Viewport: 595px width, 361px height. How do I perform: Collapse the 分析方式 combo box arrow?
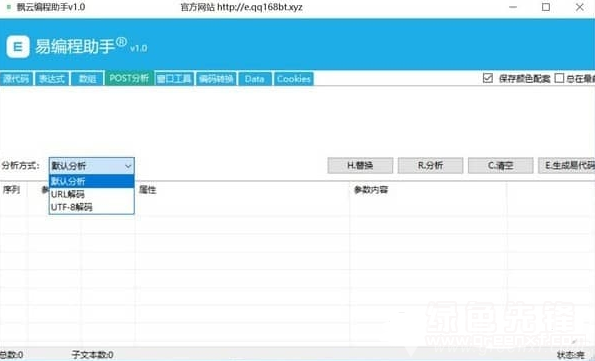pyautogui.click(x=128, y=166)
